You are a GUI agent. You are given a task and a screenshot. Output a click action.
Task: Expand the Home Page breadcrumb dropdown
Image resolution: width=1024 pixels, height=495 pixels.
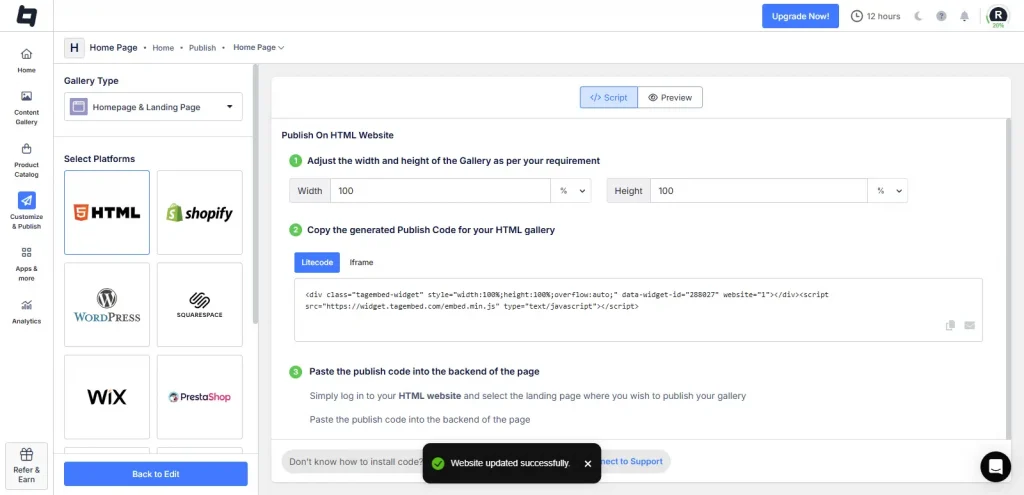tap(259, 48)
